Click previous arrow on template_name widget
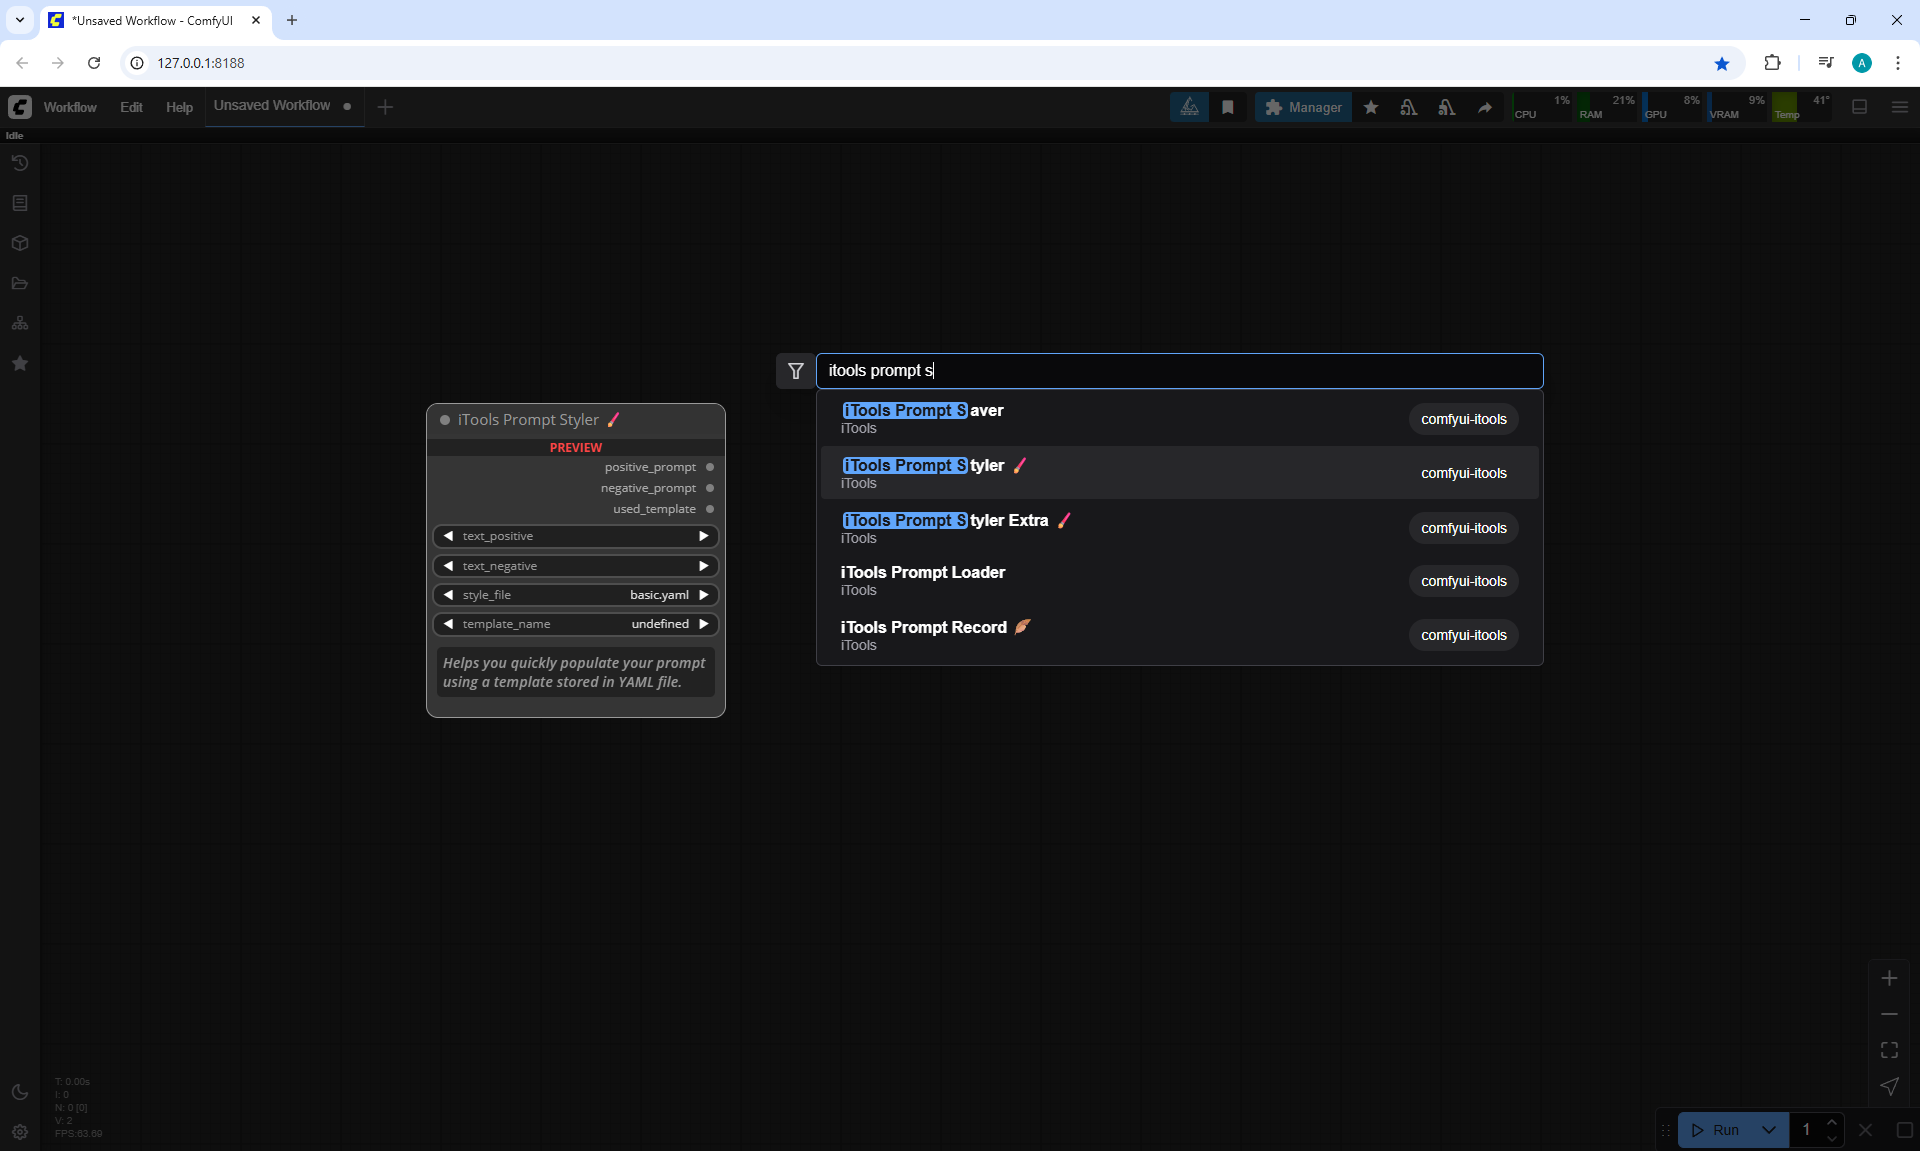Viewport: 1920px width, 1151px height. [x=448, y=624]
